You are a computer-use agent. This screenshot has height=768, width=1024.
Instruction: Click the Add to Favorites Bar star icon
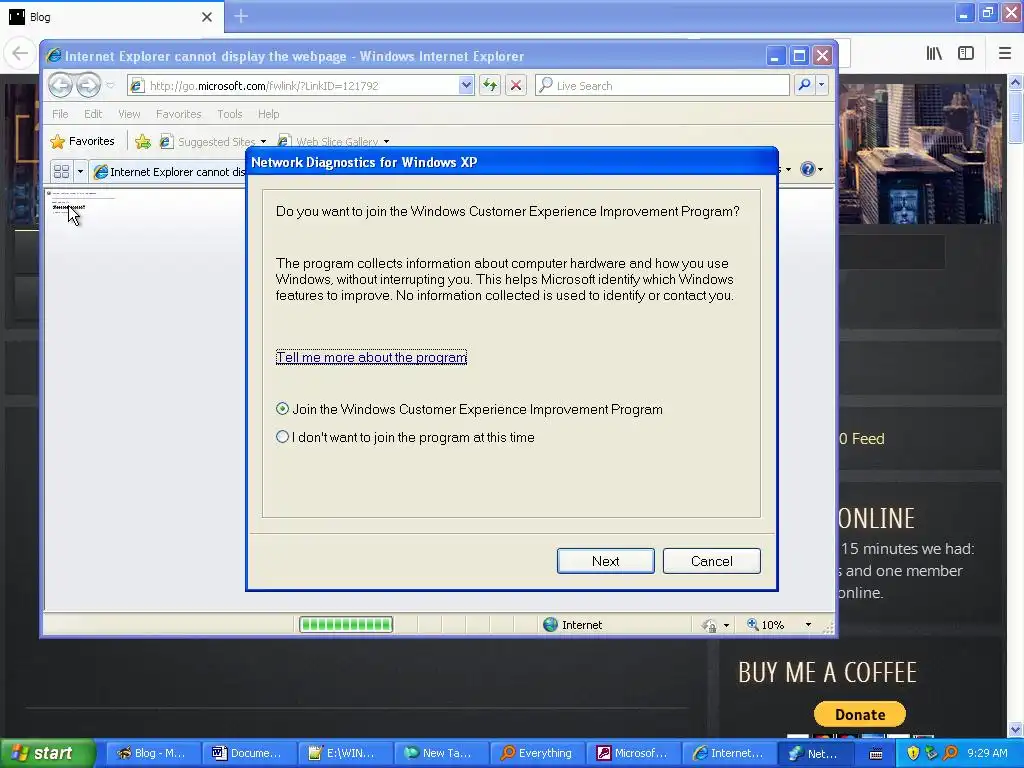(x=143, y=141)
